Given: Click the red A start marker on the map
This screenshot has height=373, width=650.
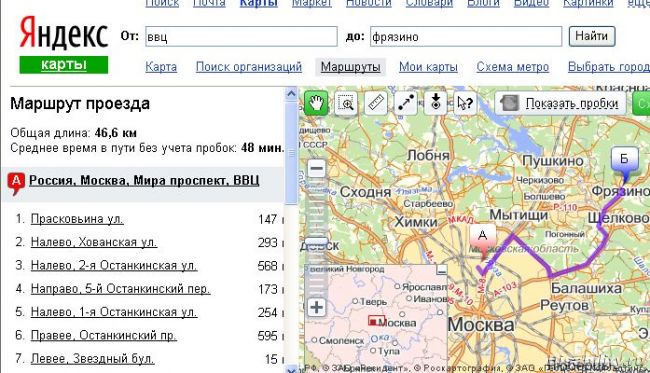Looking at the screenshot, I should 483,241.
